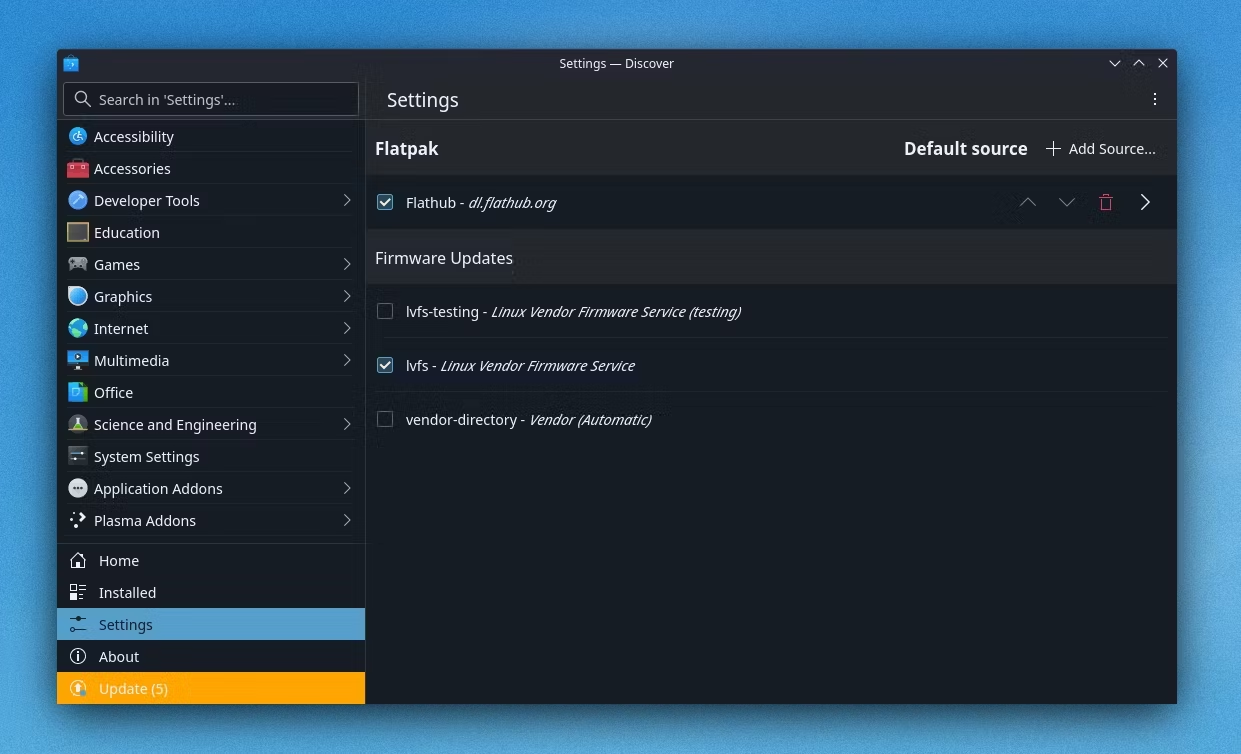1241x754 pixels.
Task: Click the Add Source button
Action: (1100, 148)
